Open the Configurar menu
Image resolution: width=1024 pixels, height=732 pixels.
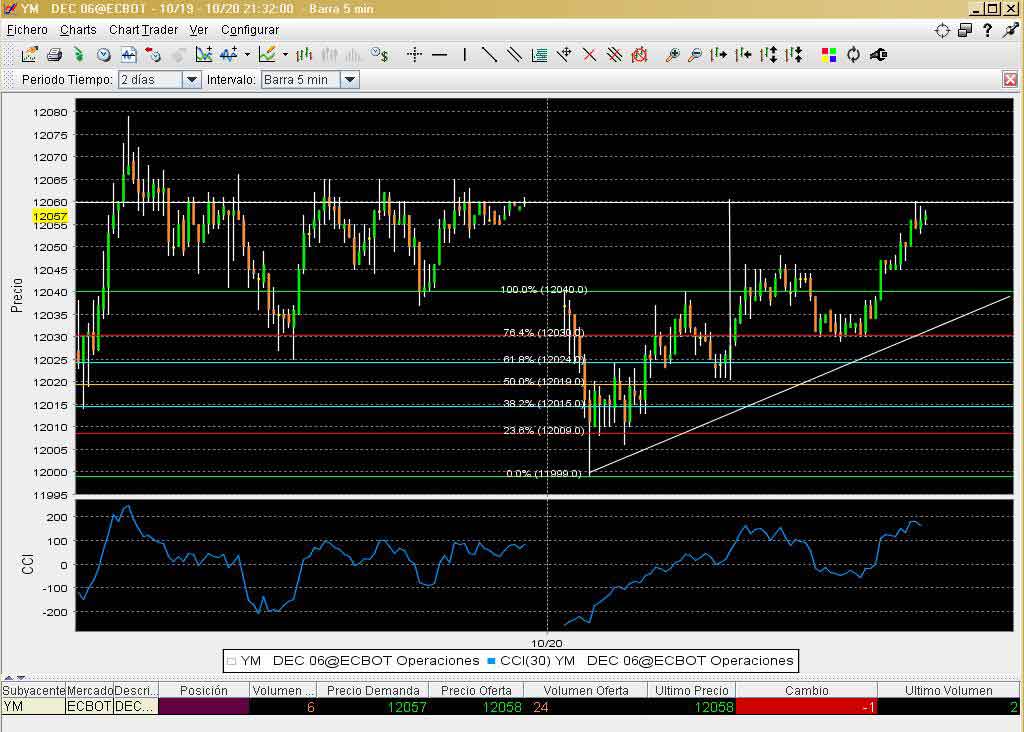(x=249, y=30)
